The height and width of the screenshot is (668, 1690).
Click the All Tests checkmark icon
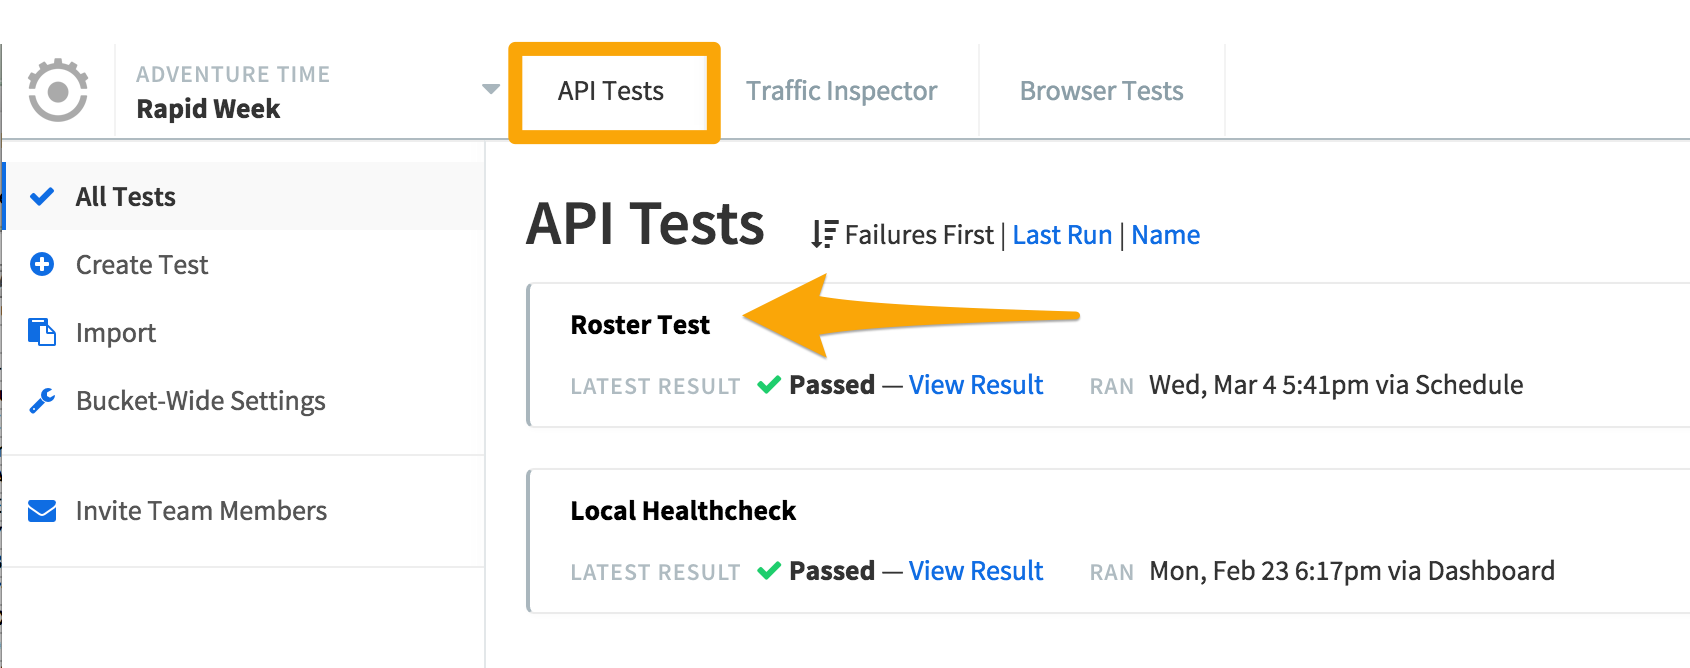[42, 196]
